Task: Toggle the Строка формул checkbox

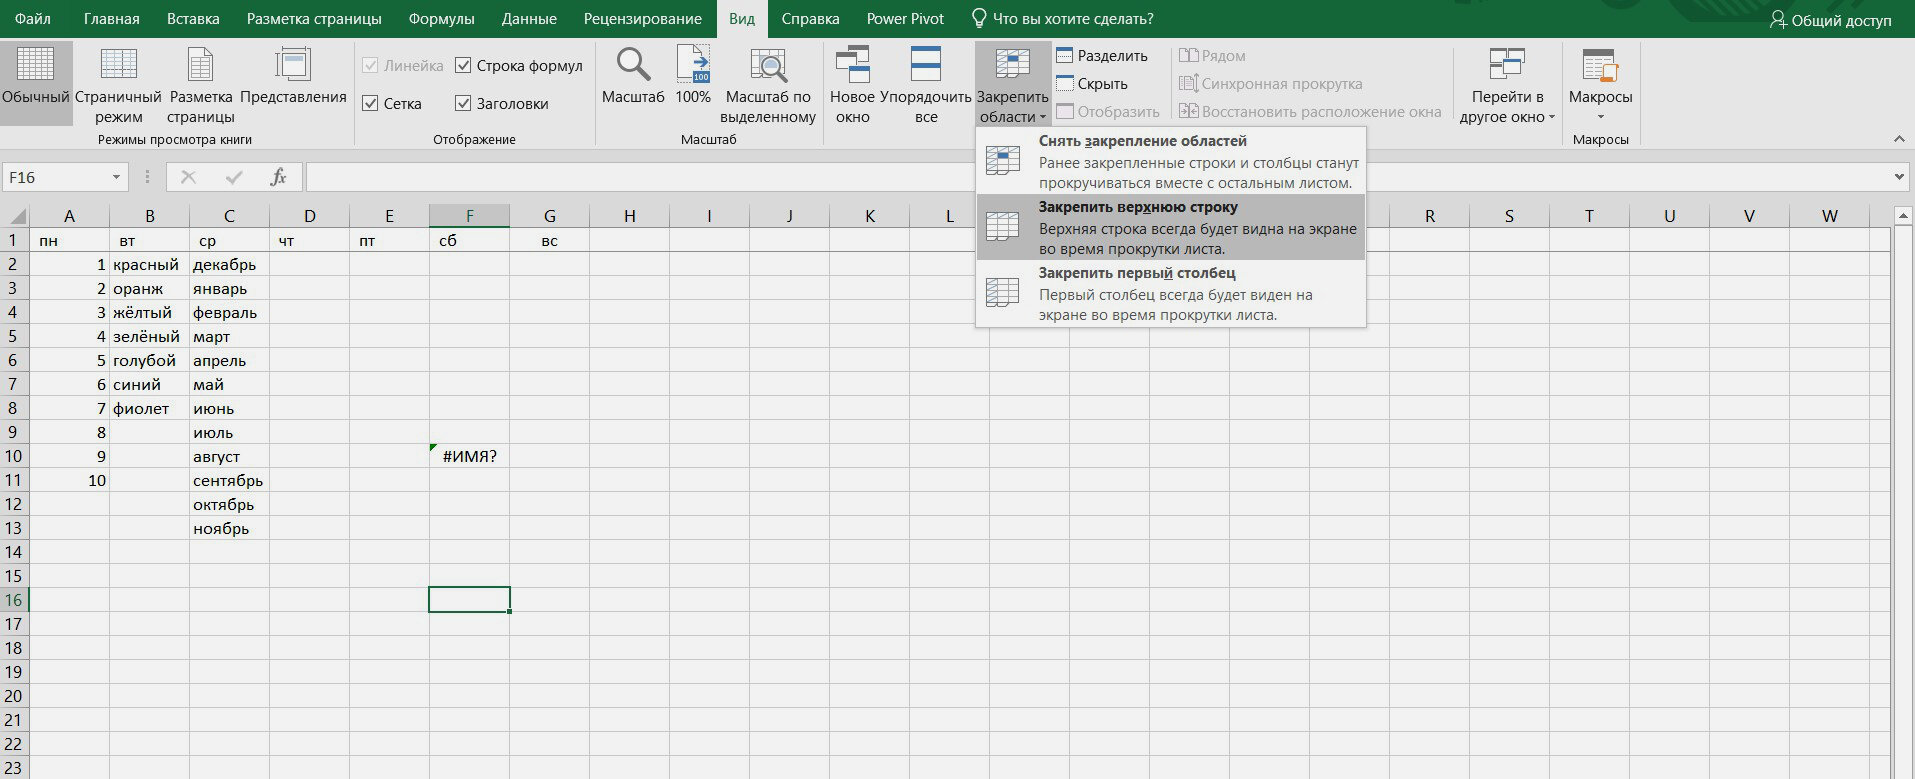Action: [x=463, y=66]
